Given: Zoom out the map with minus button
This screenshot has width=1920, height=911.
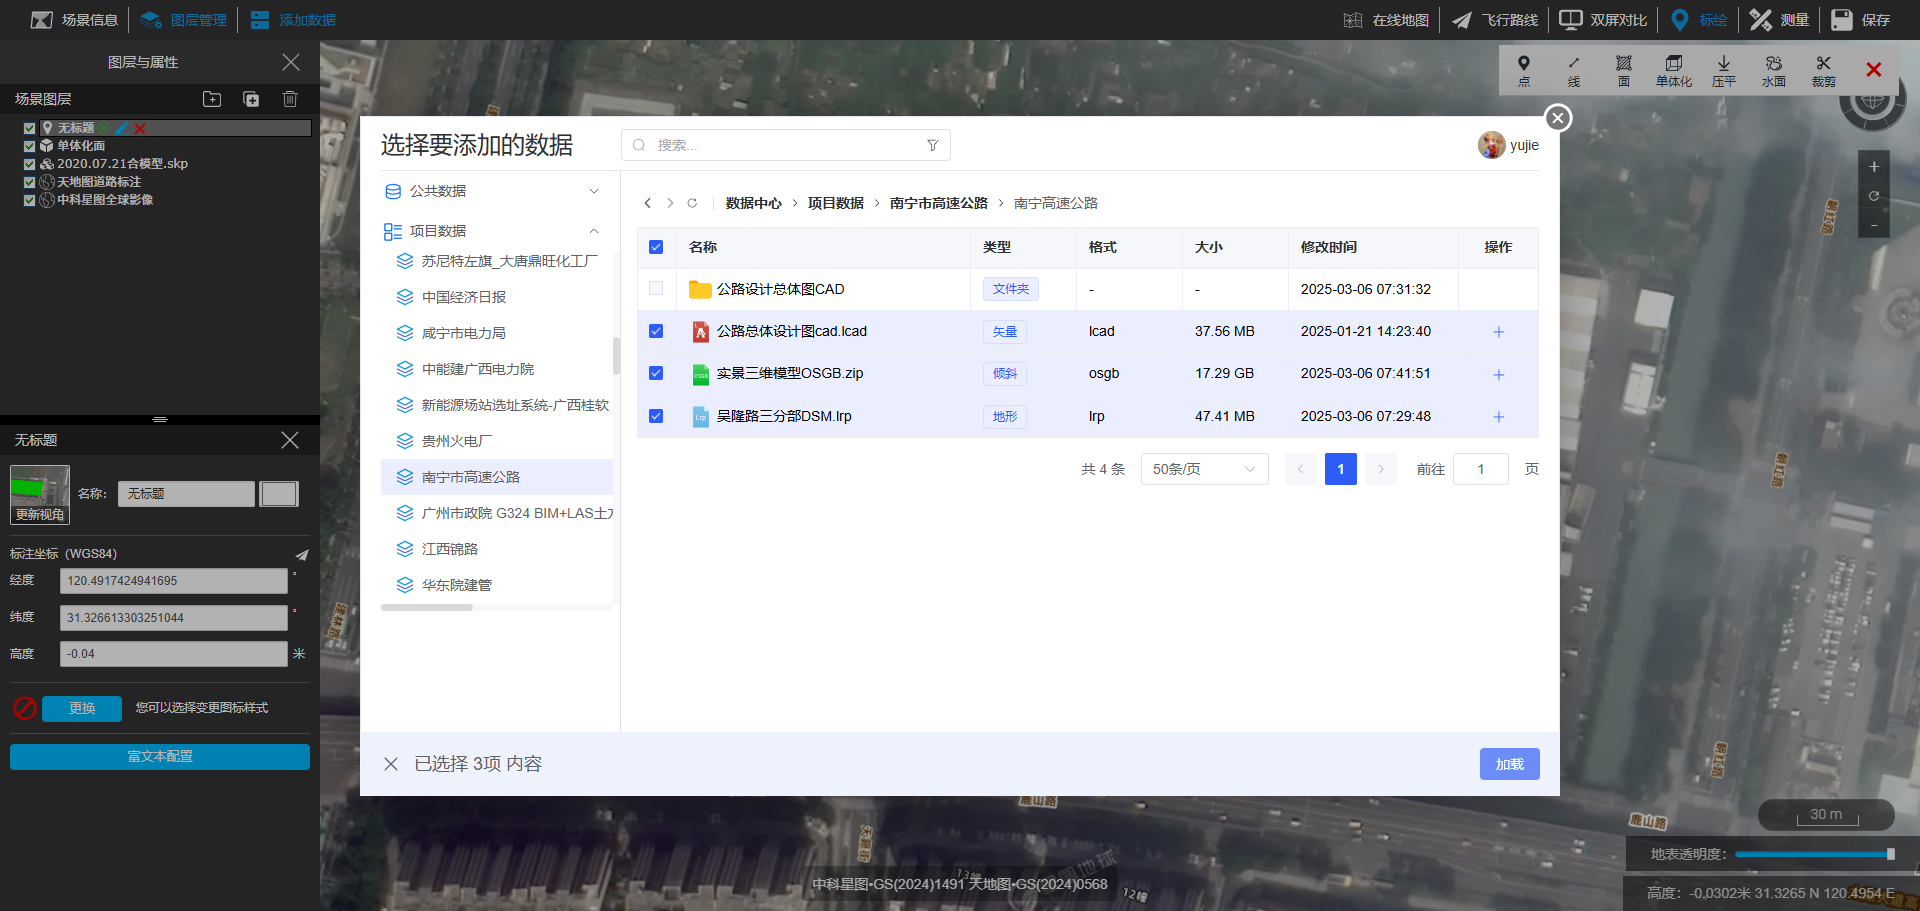Looking at the screenshot, I should click(1874, 226).
